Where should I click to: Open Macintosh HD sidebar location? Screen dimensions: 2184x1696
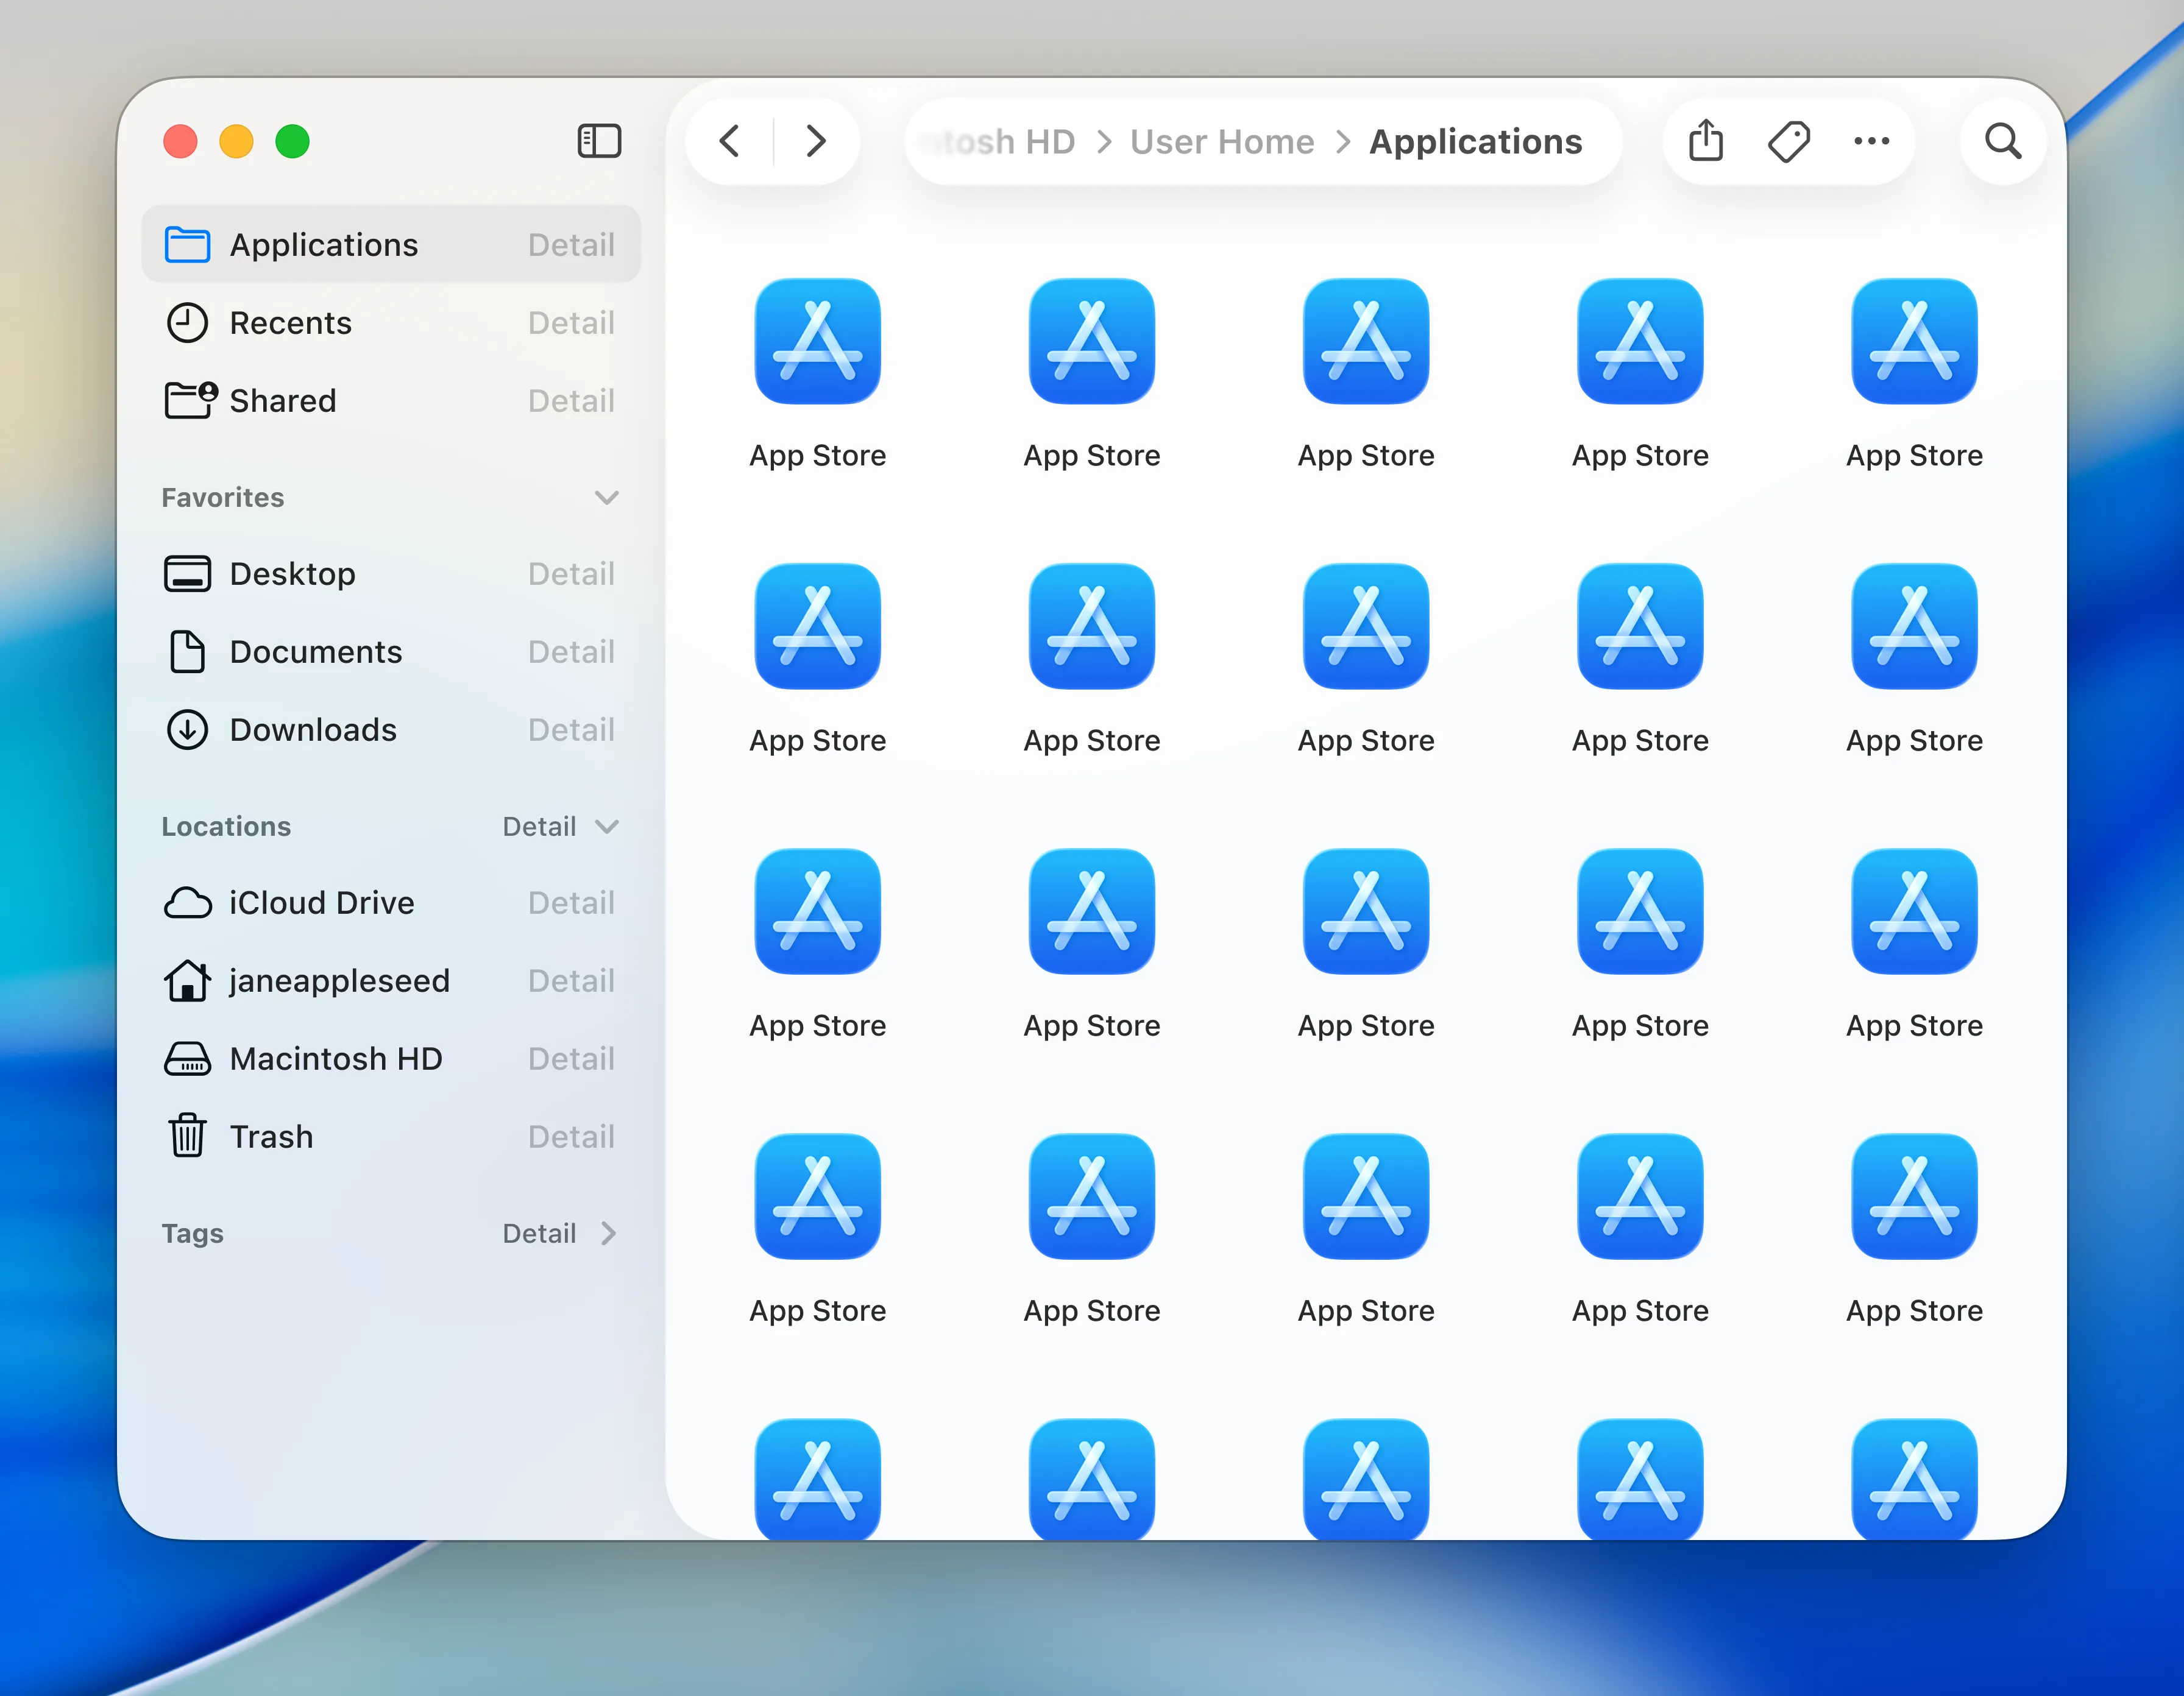tap(336, 1059)
